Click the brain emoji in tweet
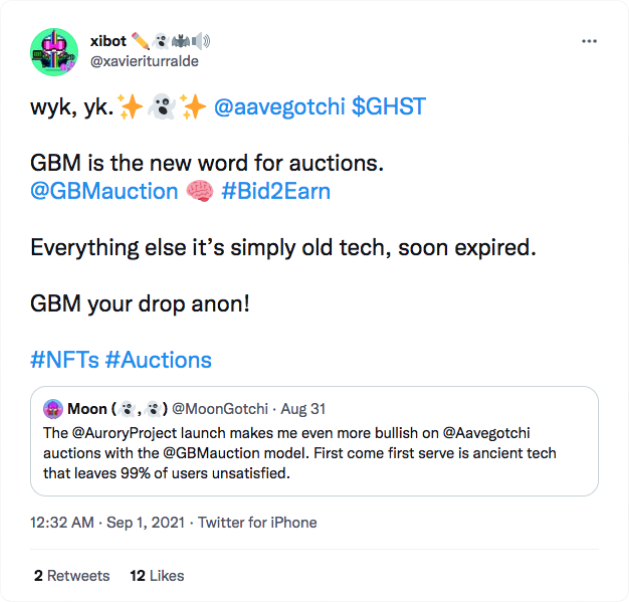 [198, 190]
